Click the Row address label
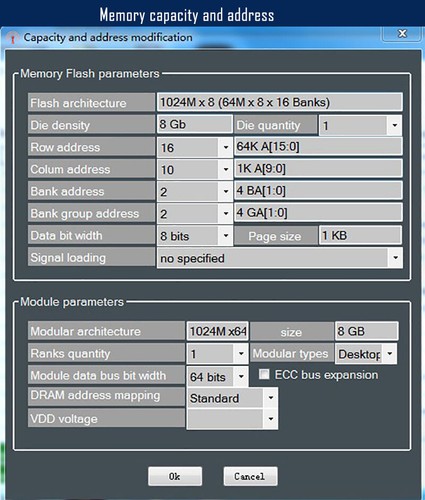 [91, 147]
